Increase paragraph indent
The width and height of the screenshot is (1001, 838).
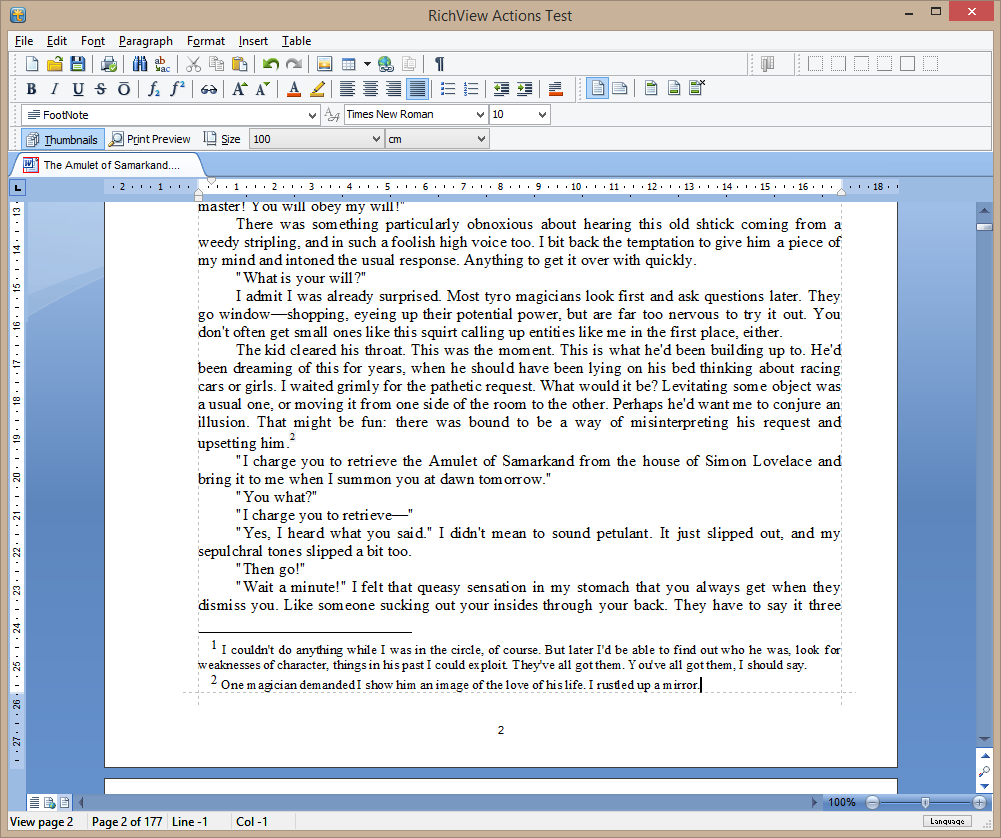pos(524,89)
